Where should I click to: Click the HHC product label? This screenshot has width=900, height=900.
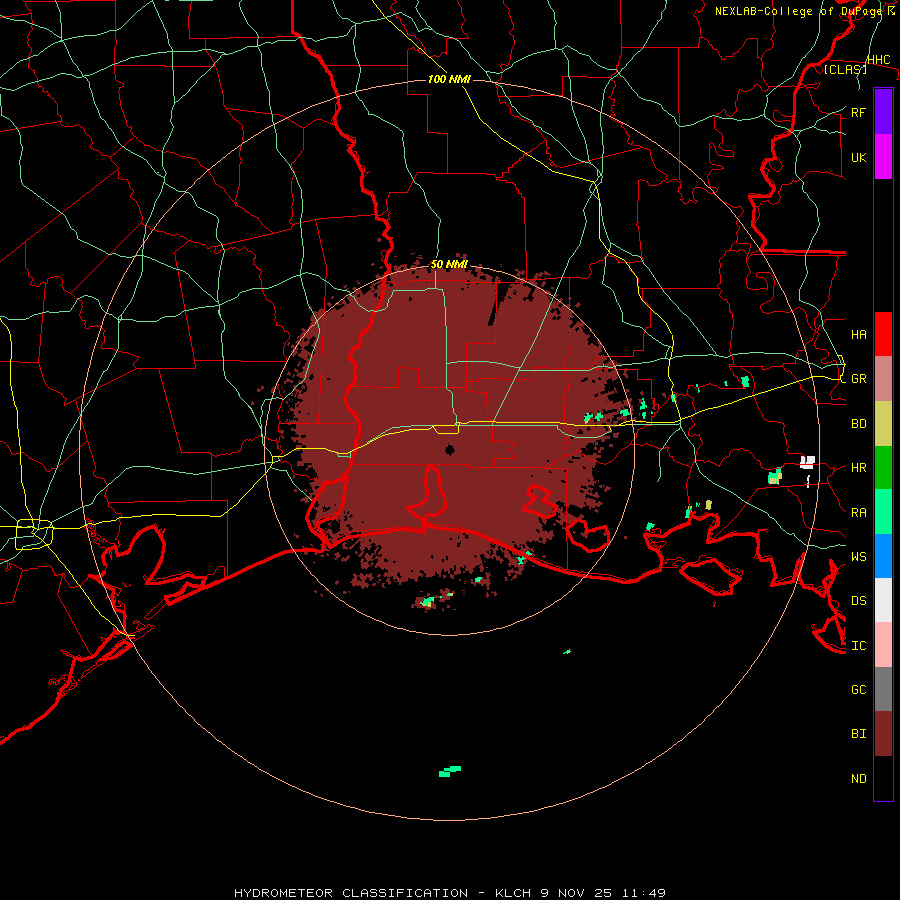(878, 60)
